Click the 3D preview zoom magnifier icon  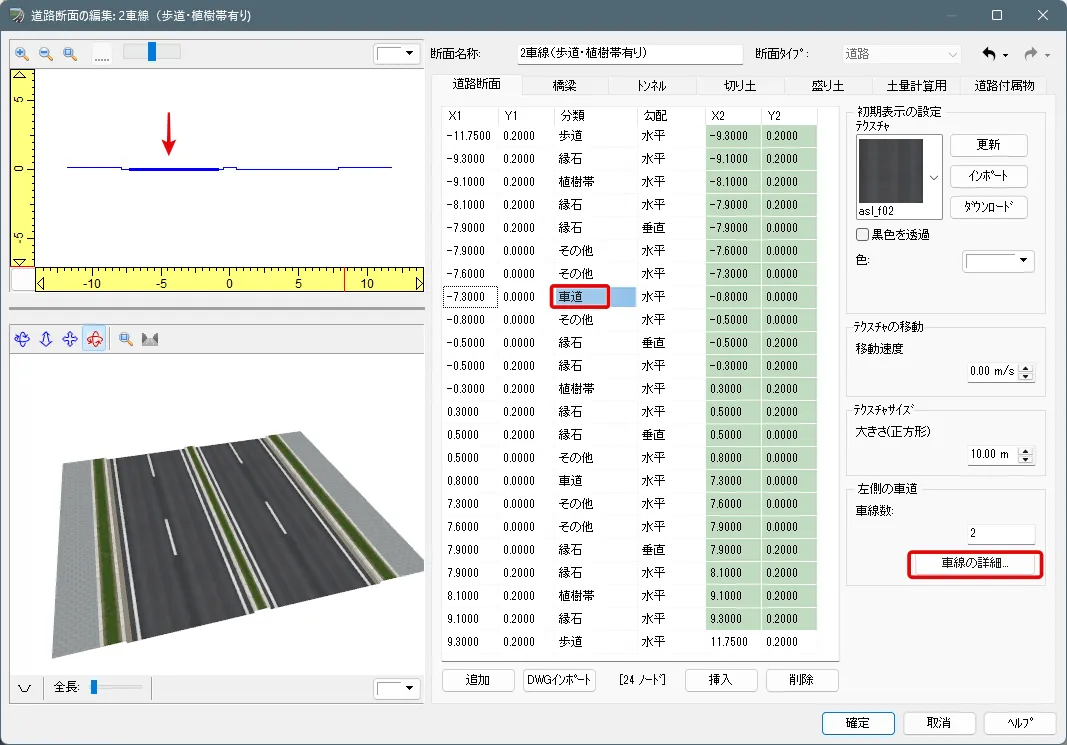(126, 339)
